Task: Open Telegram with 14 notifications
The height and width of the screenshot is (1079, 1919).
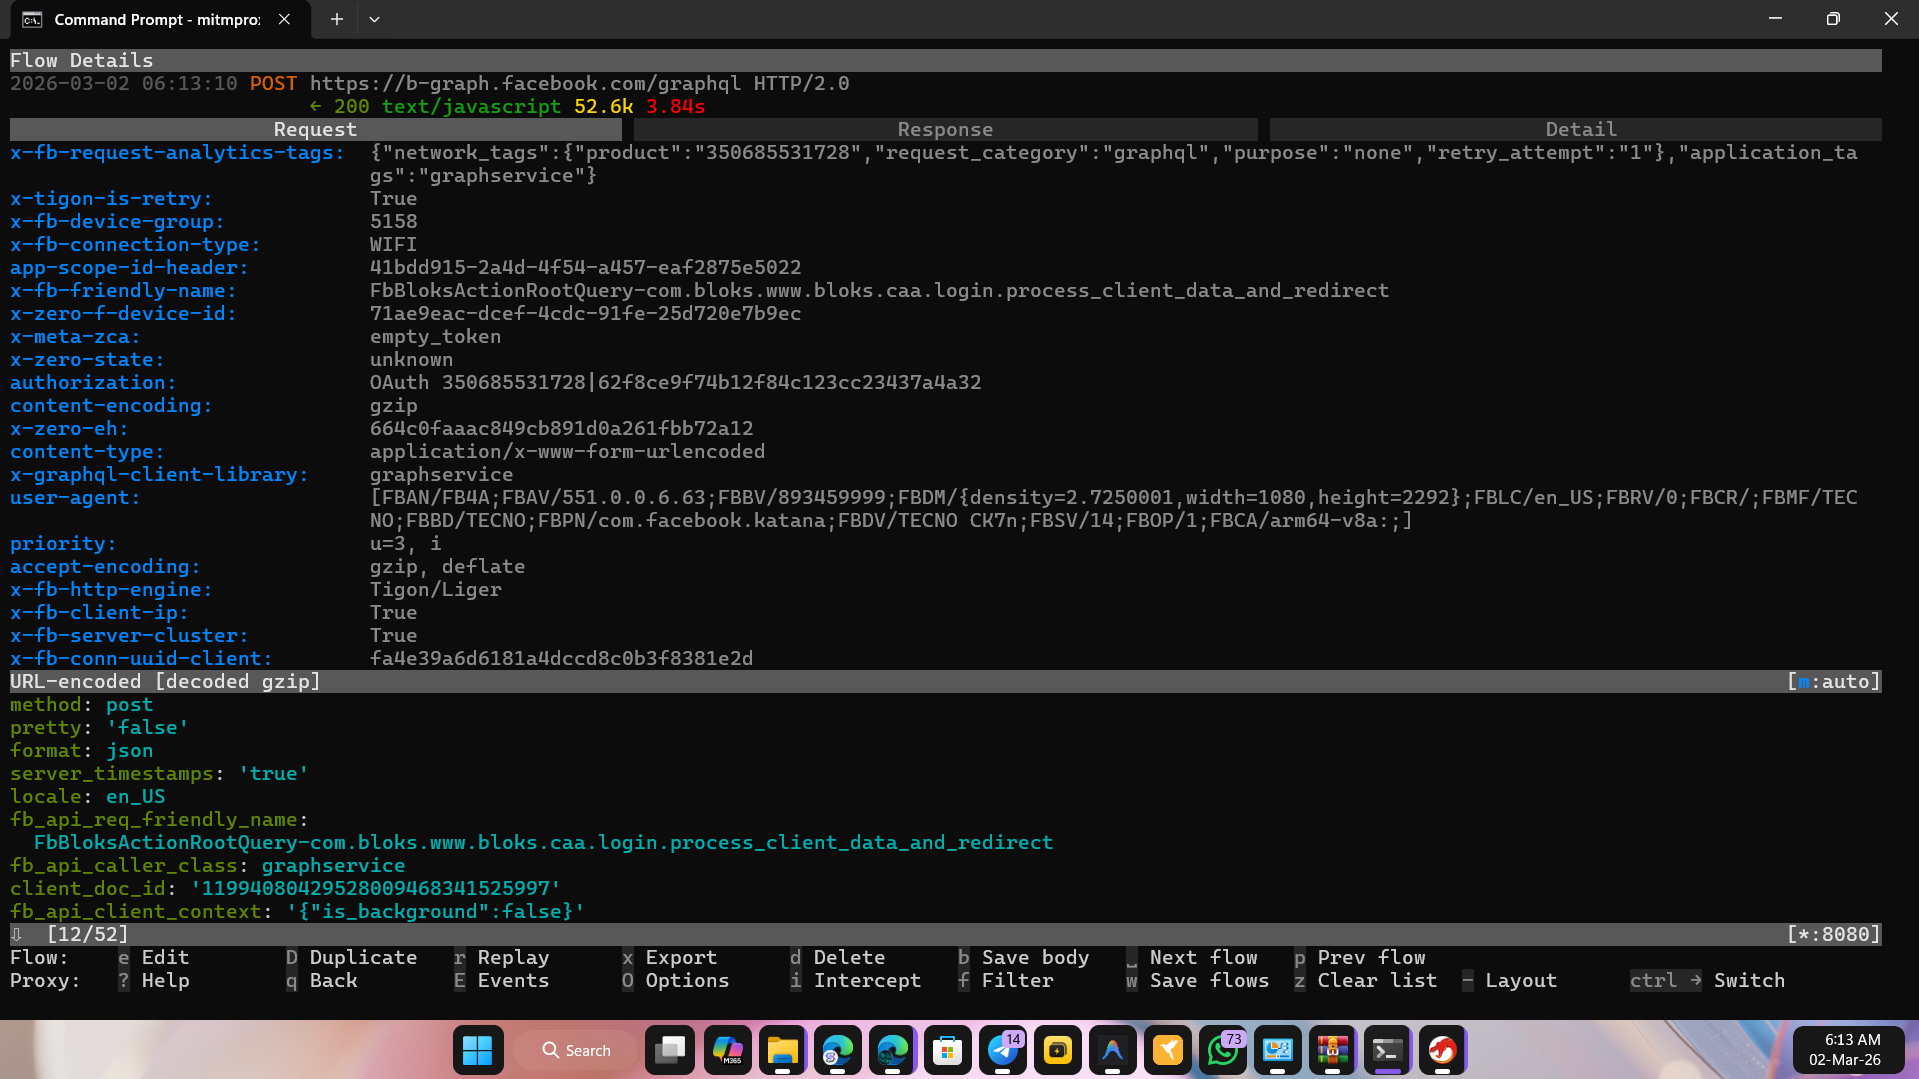Action: [x=1003, y=1050]
